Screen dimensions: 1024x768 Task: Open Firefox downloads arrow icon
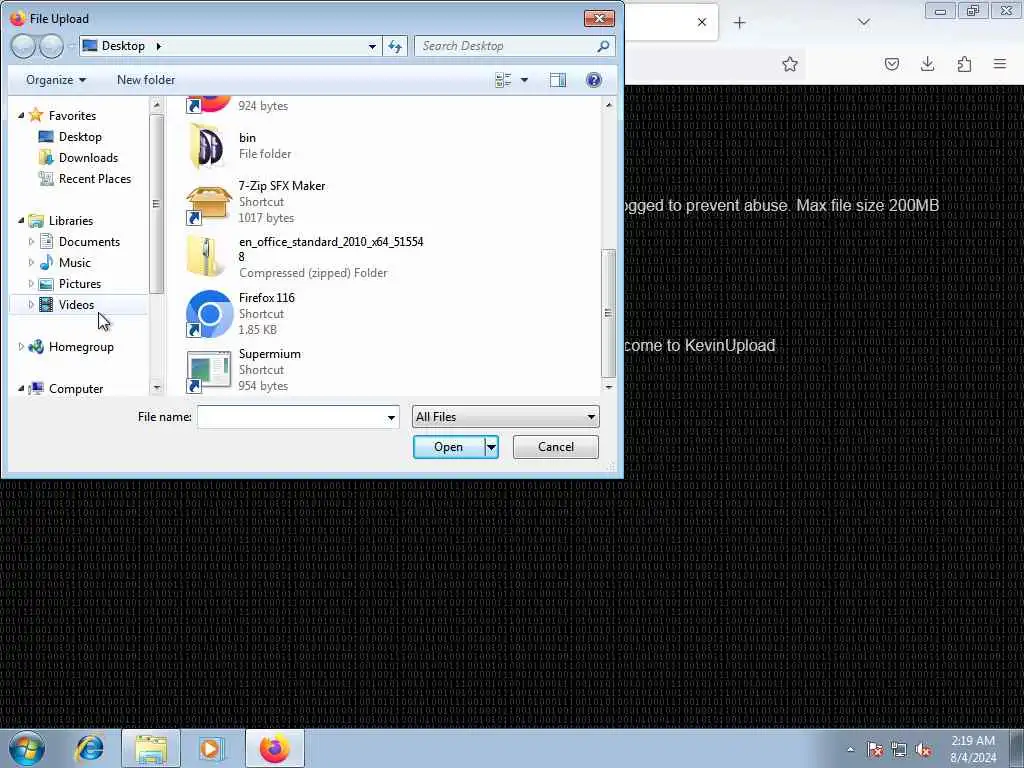(927, 64)
